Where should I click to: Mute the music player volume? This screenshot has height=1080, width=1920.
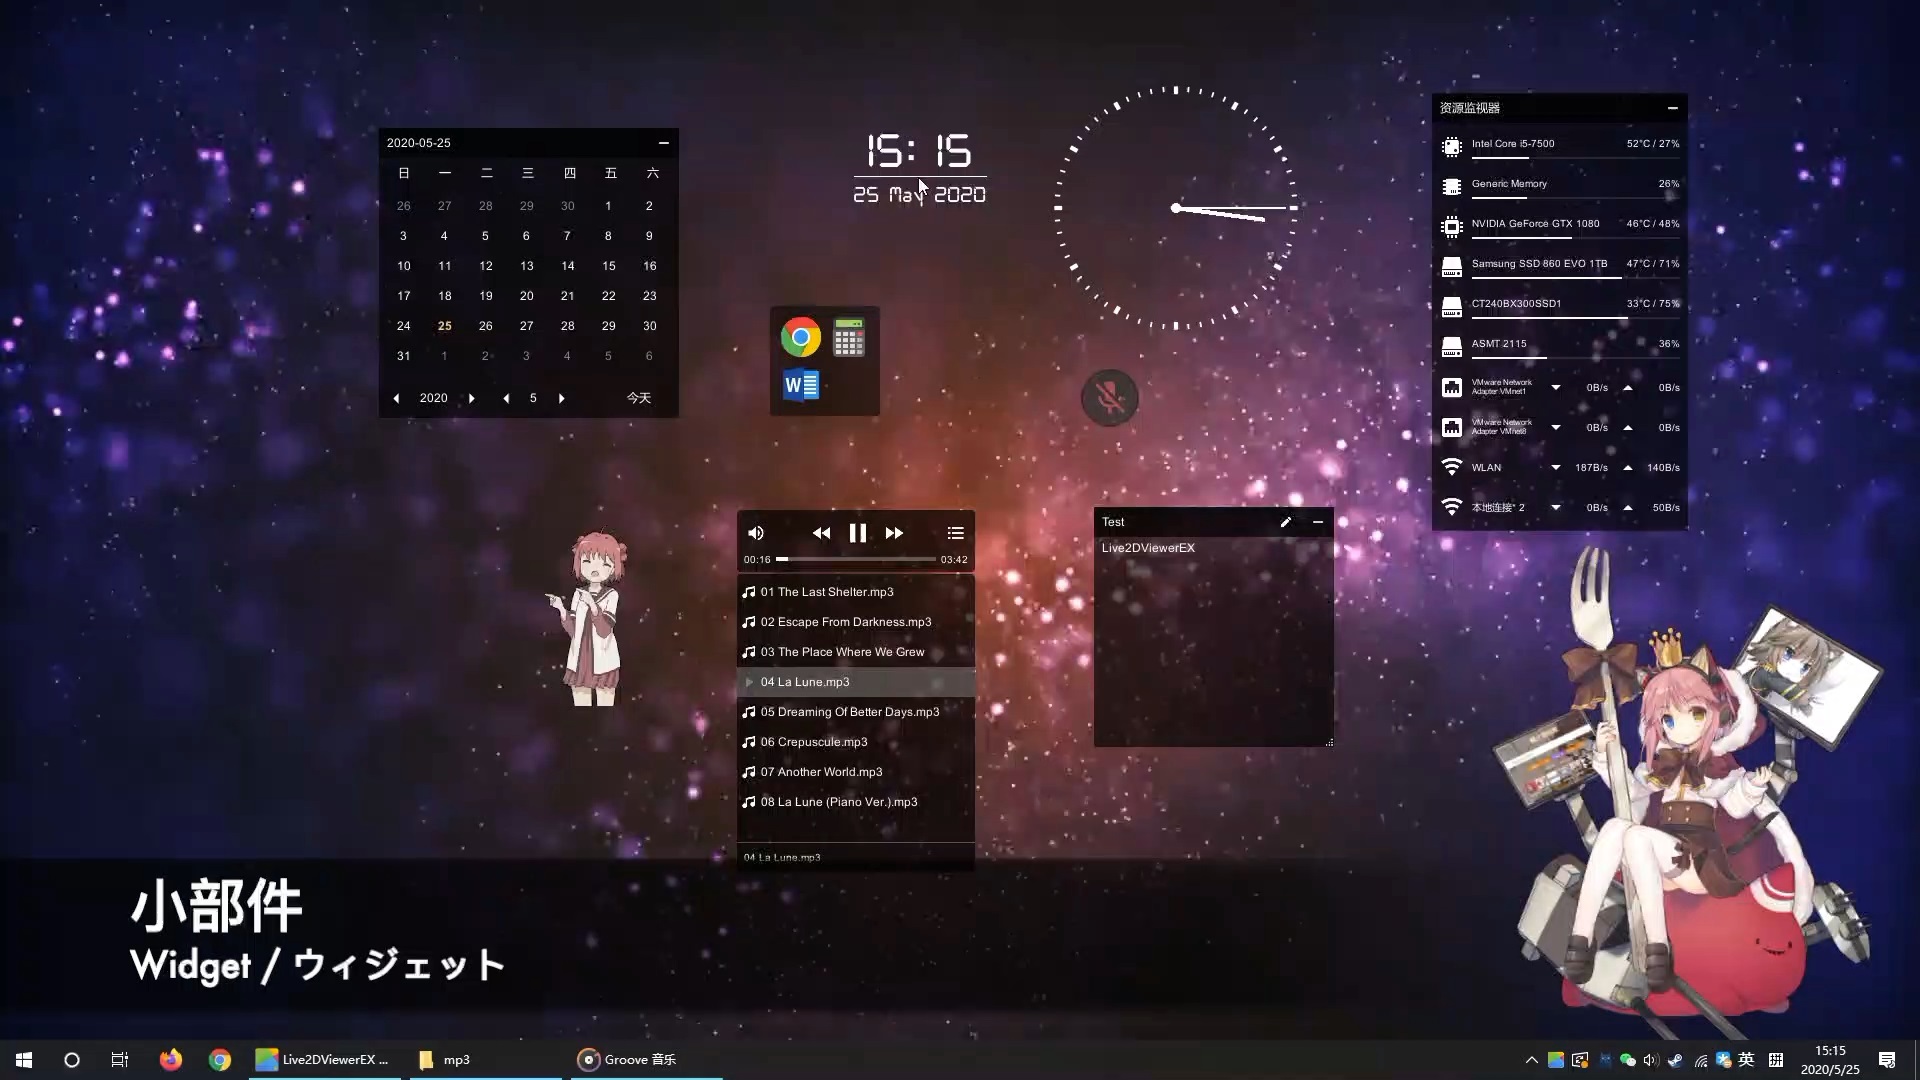[x=756, y=533]
